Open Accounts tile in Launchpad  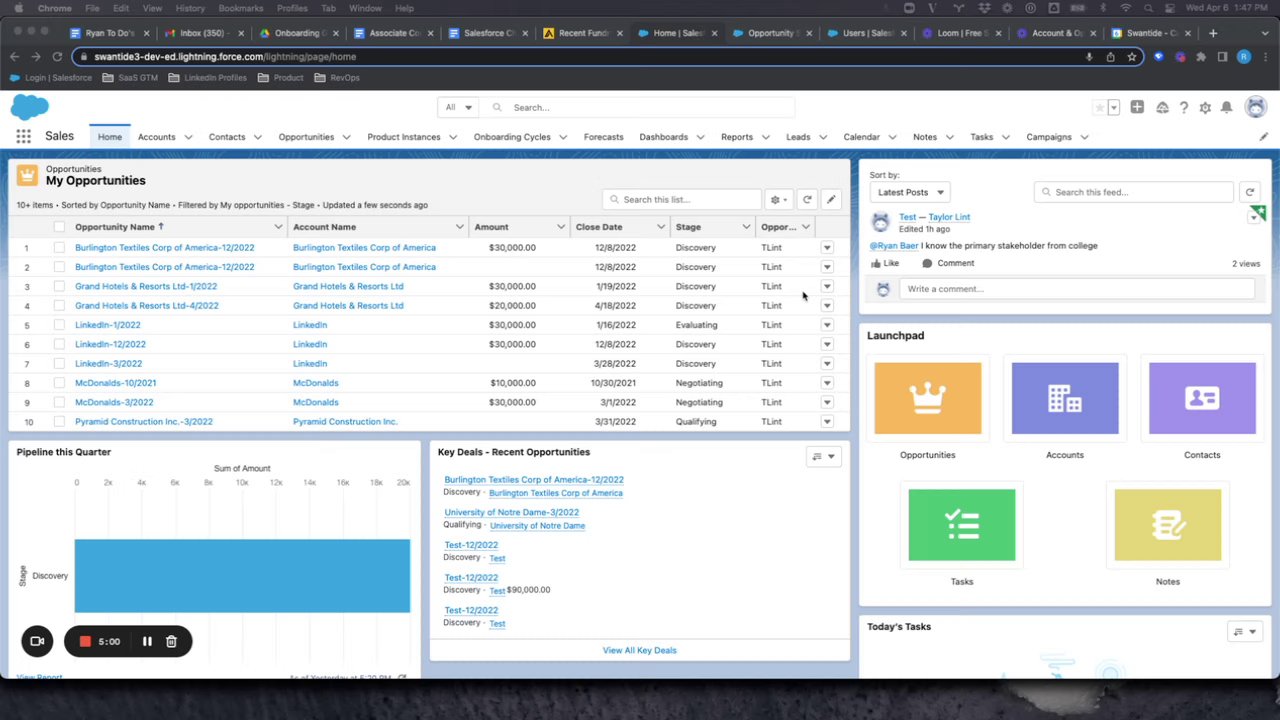pos(1065,398)
